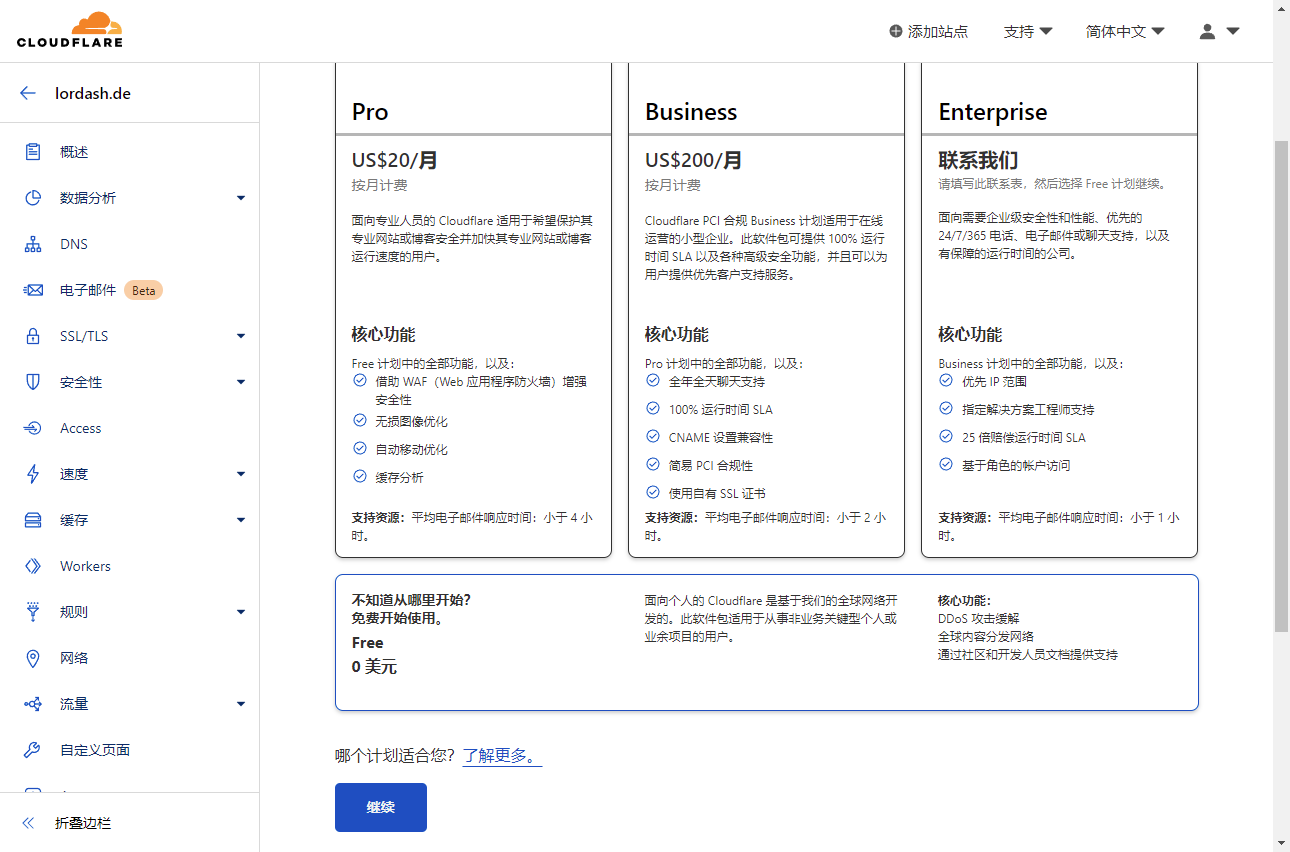Expand the 规则 submenu arrow
Screen dimensions: 1290x852
tap(241, 612)
